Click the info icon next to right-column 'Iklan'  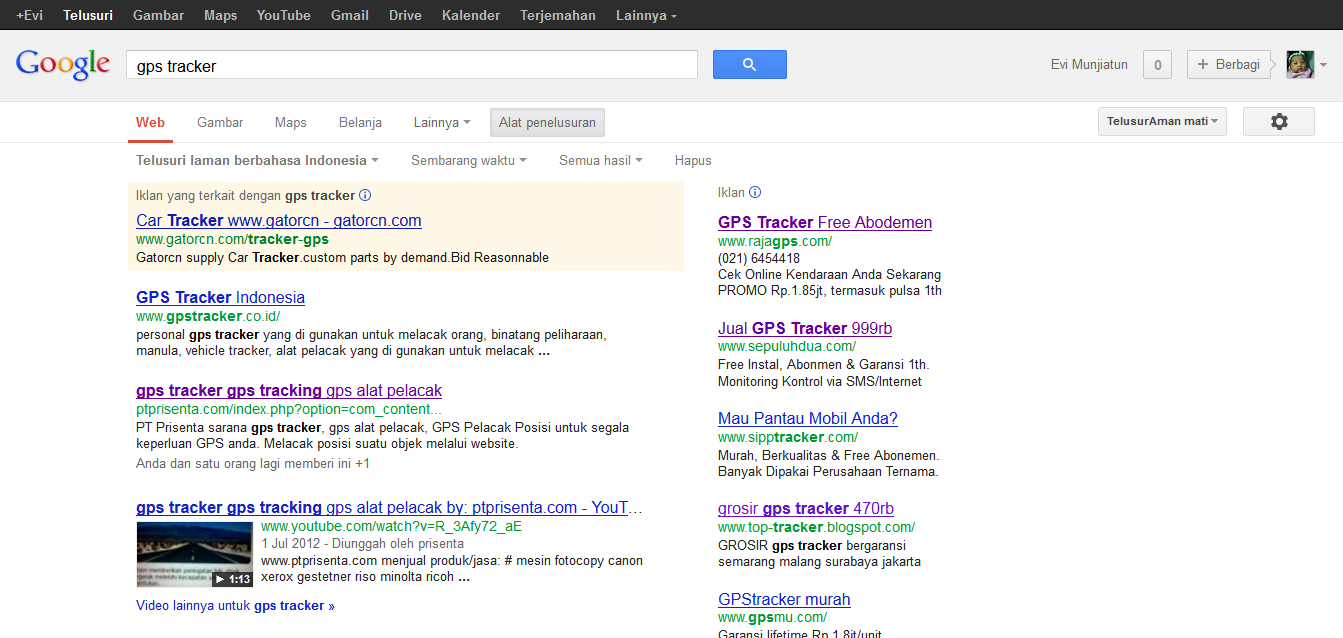[x=755, y=193]
